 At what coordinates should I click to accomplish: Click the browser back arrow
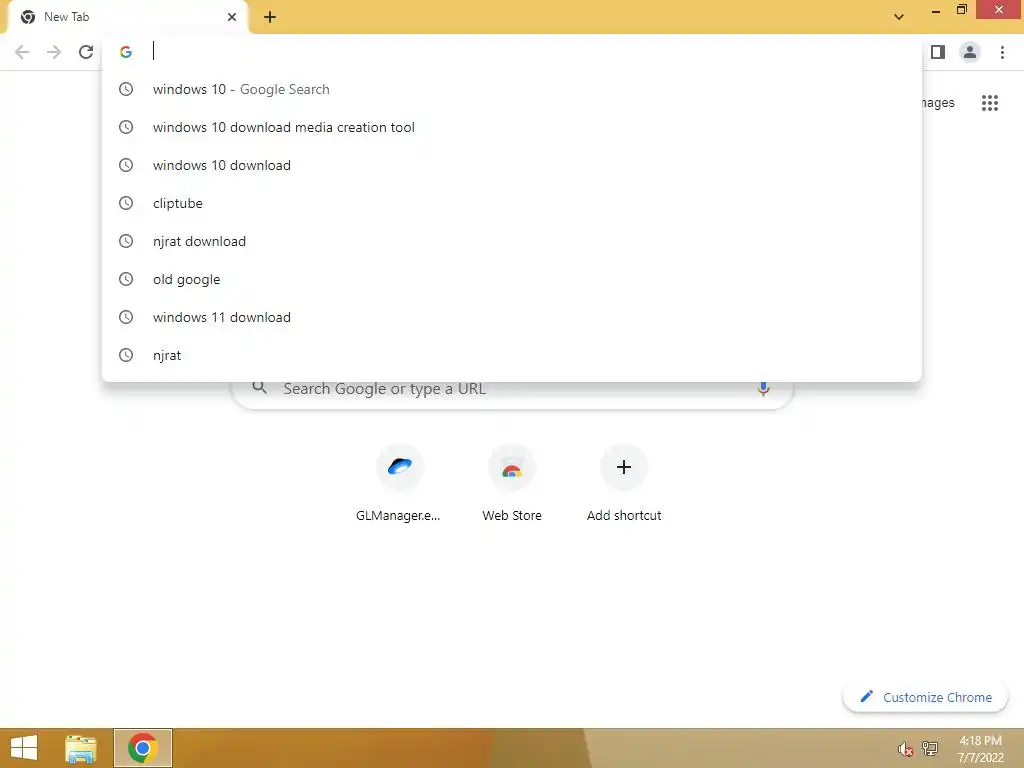(22, 52)
